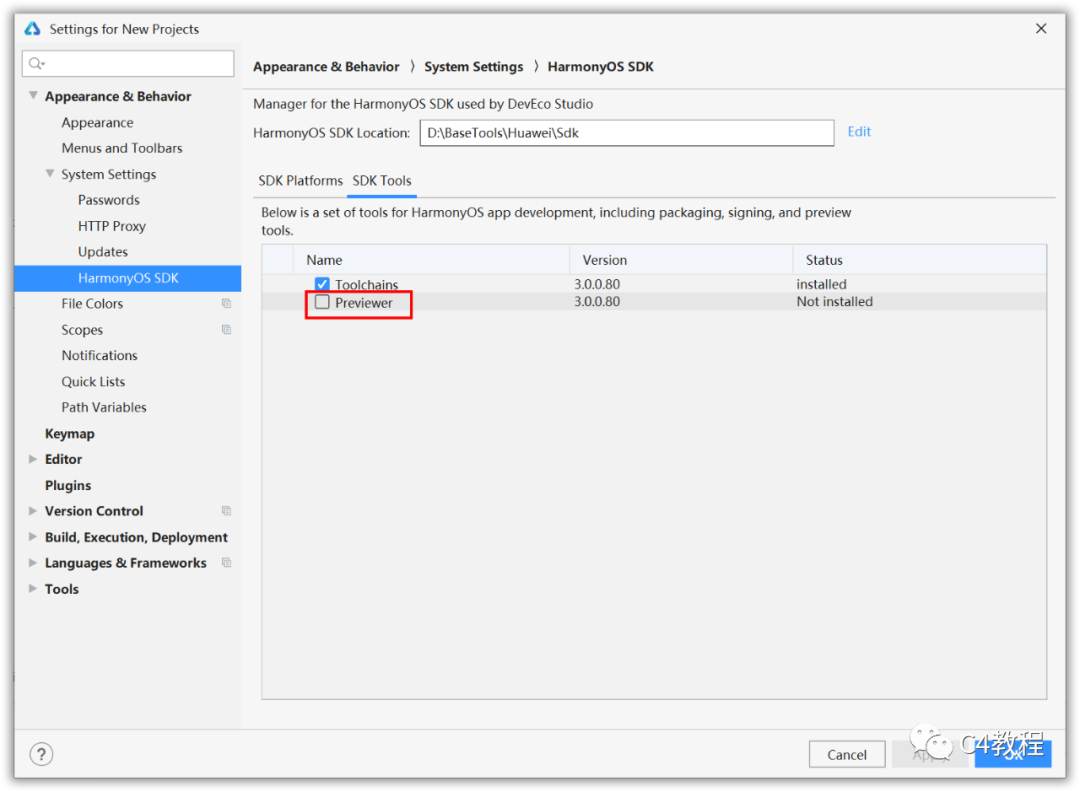Open the Path Variables settings
The width and height of the screenshot is (1080, 792).
pyautogui.click(x=104, y=407)
